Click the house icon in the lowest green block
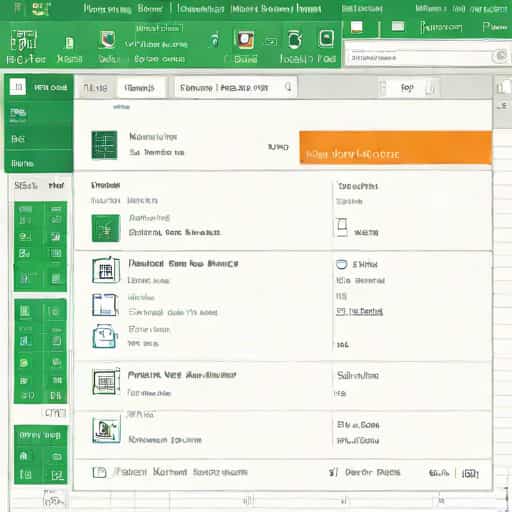512x512 pixels. click(24, 456)
